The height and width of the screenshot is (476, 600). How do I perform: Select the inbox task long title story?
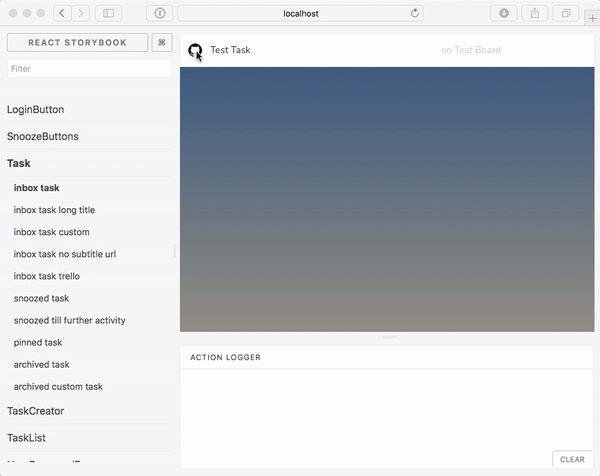click(x=54, y=210)
